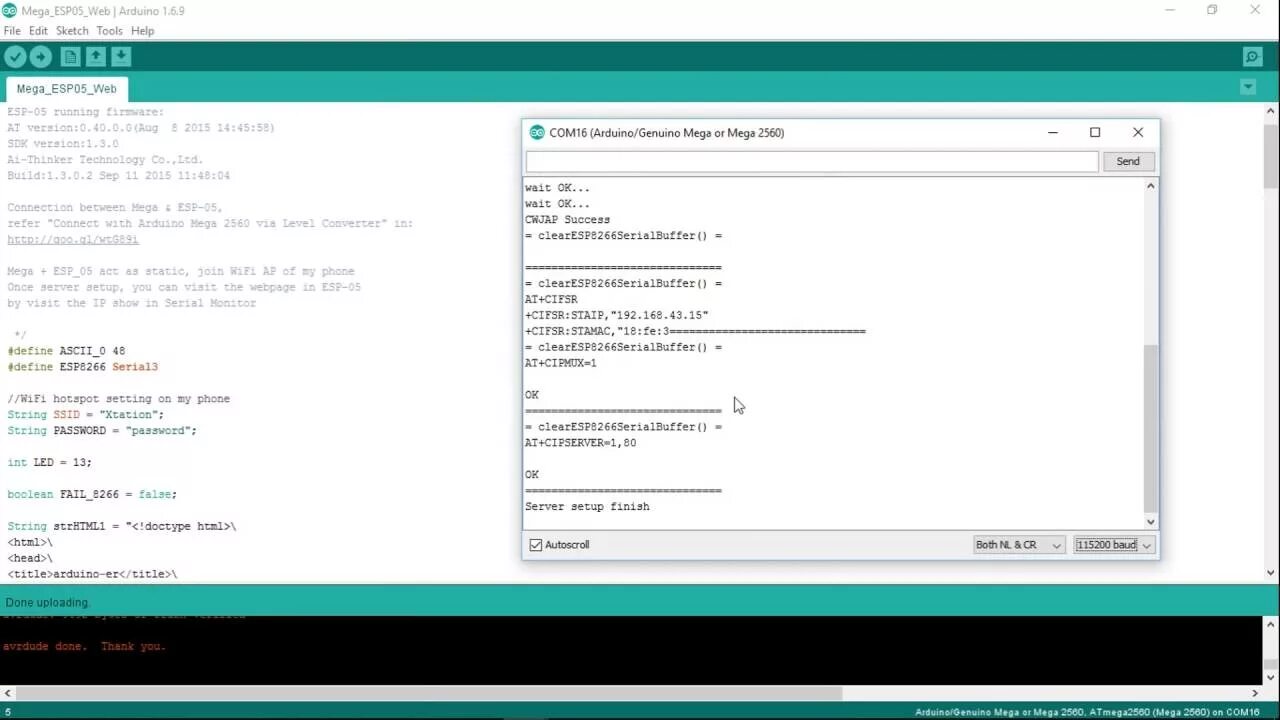
Task: Click the '+CIFSR:STAIP' IP address line
Action: click(x=616, y=315)
